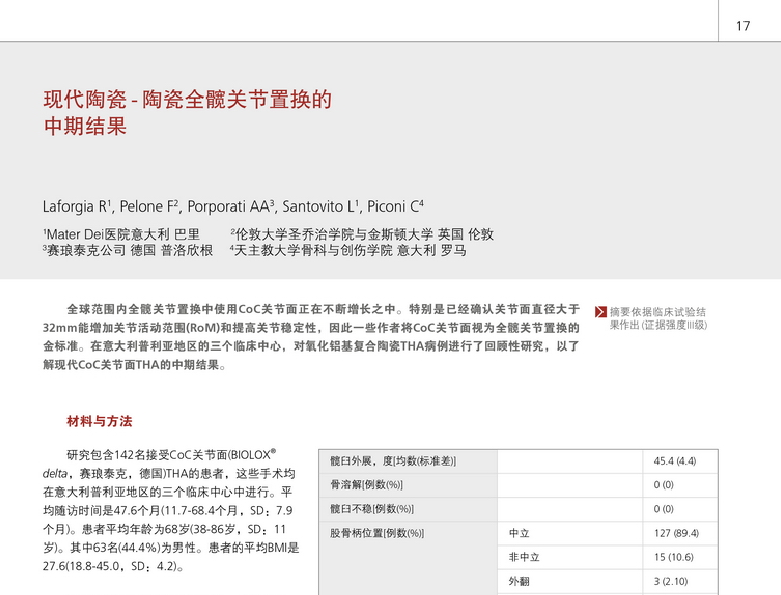Click the page number 17
Screen dimensions: 781x595
[x=743, y=26]
